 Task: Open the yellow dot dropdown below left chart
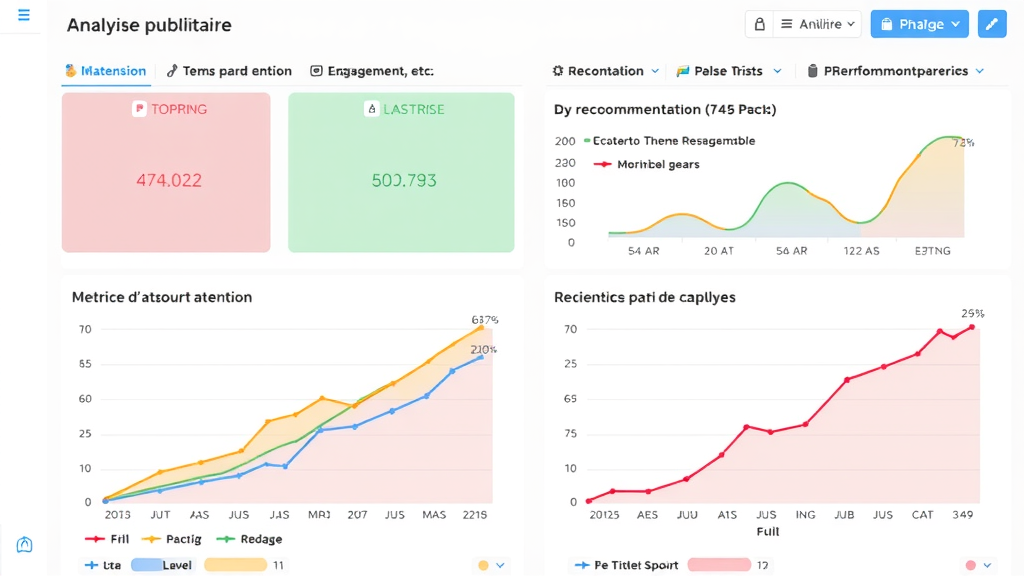click(492, 565)
